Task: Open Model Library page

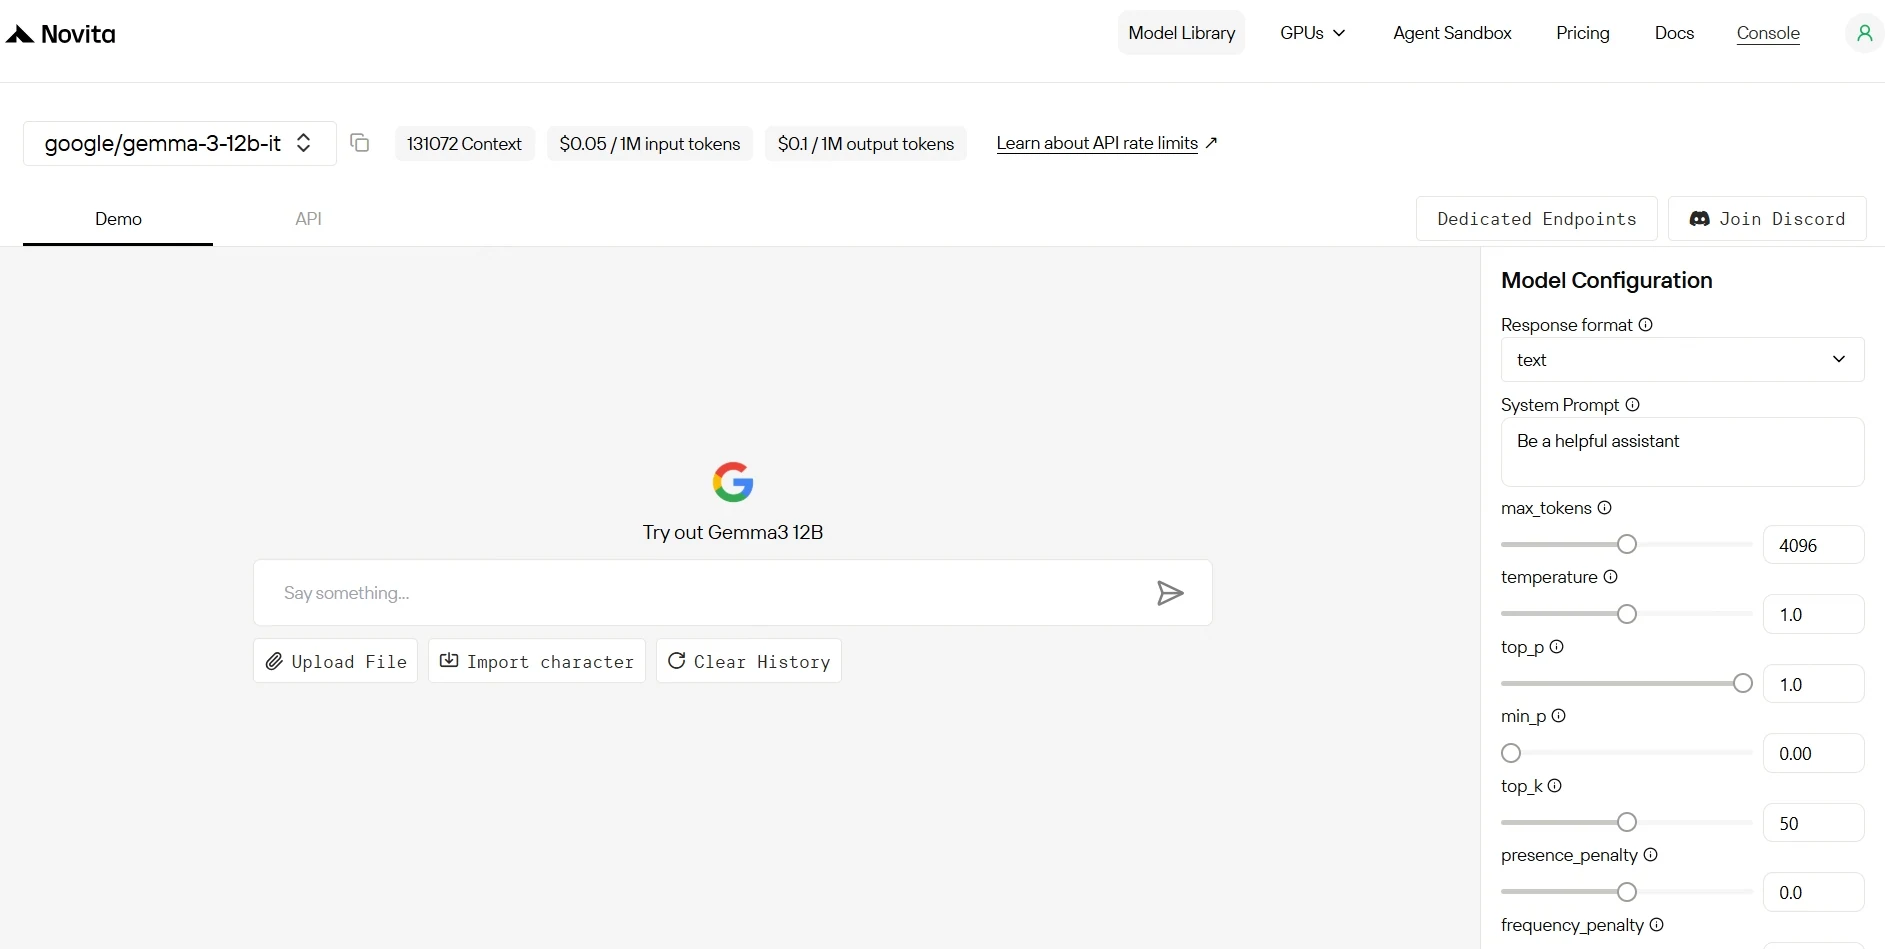Action: [1181, 33]
